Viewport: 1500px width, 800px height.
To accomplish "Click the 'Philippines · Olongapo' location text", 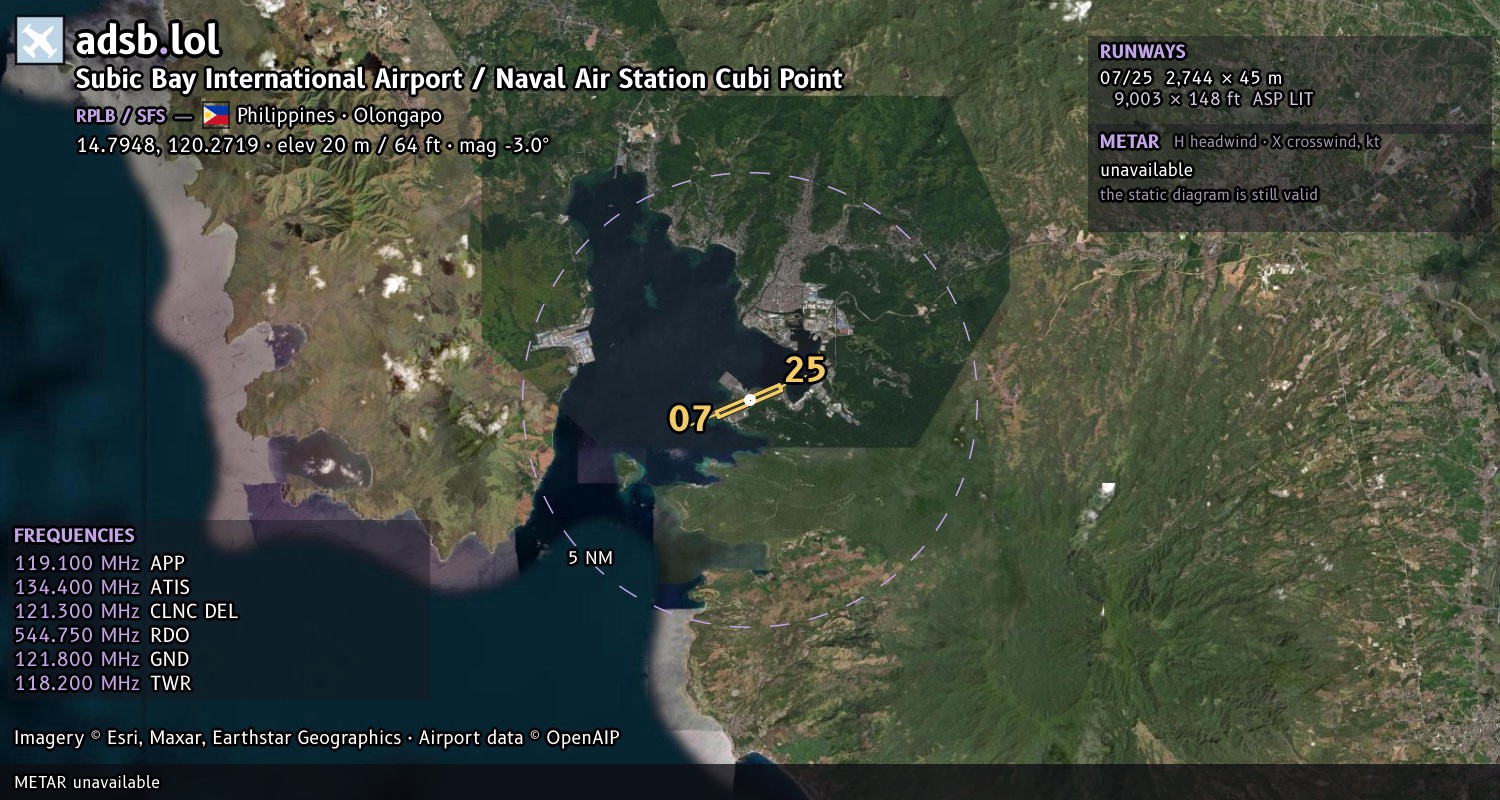I will 339,116.
